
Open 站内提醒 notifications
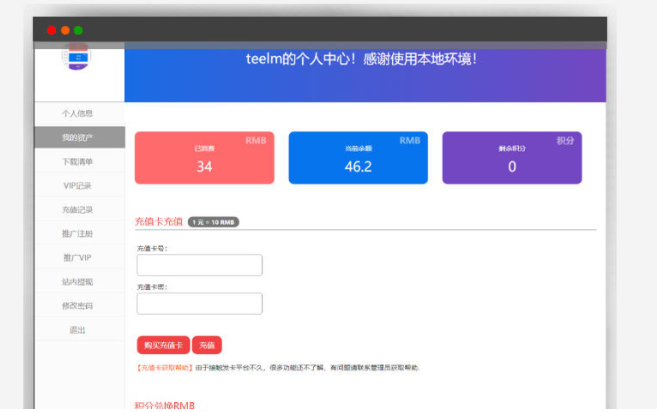(x=78, y=281)
